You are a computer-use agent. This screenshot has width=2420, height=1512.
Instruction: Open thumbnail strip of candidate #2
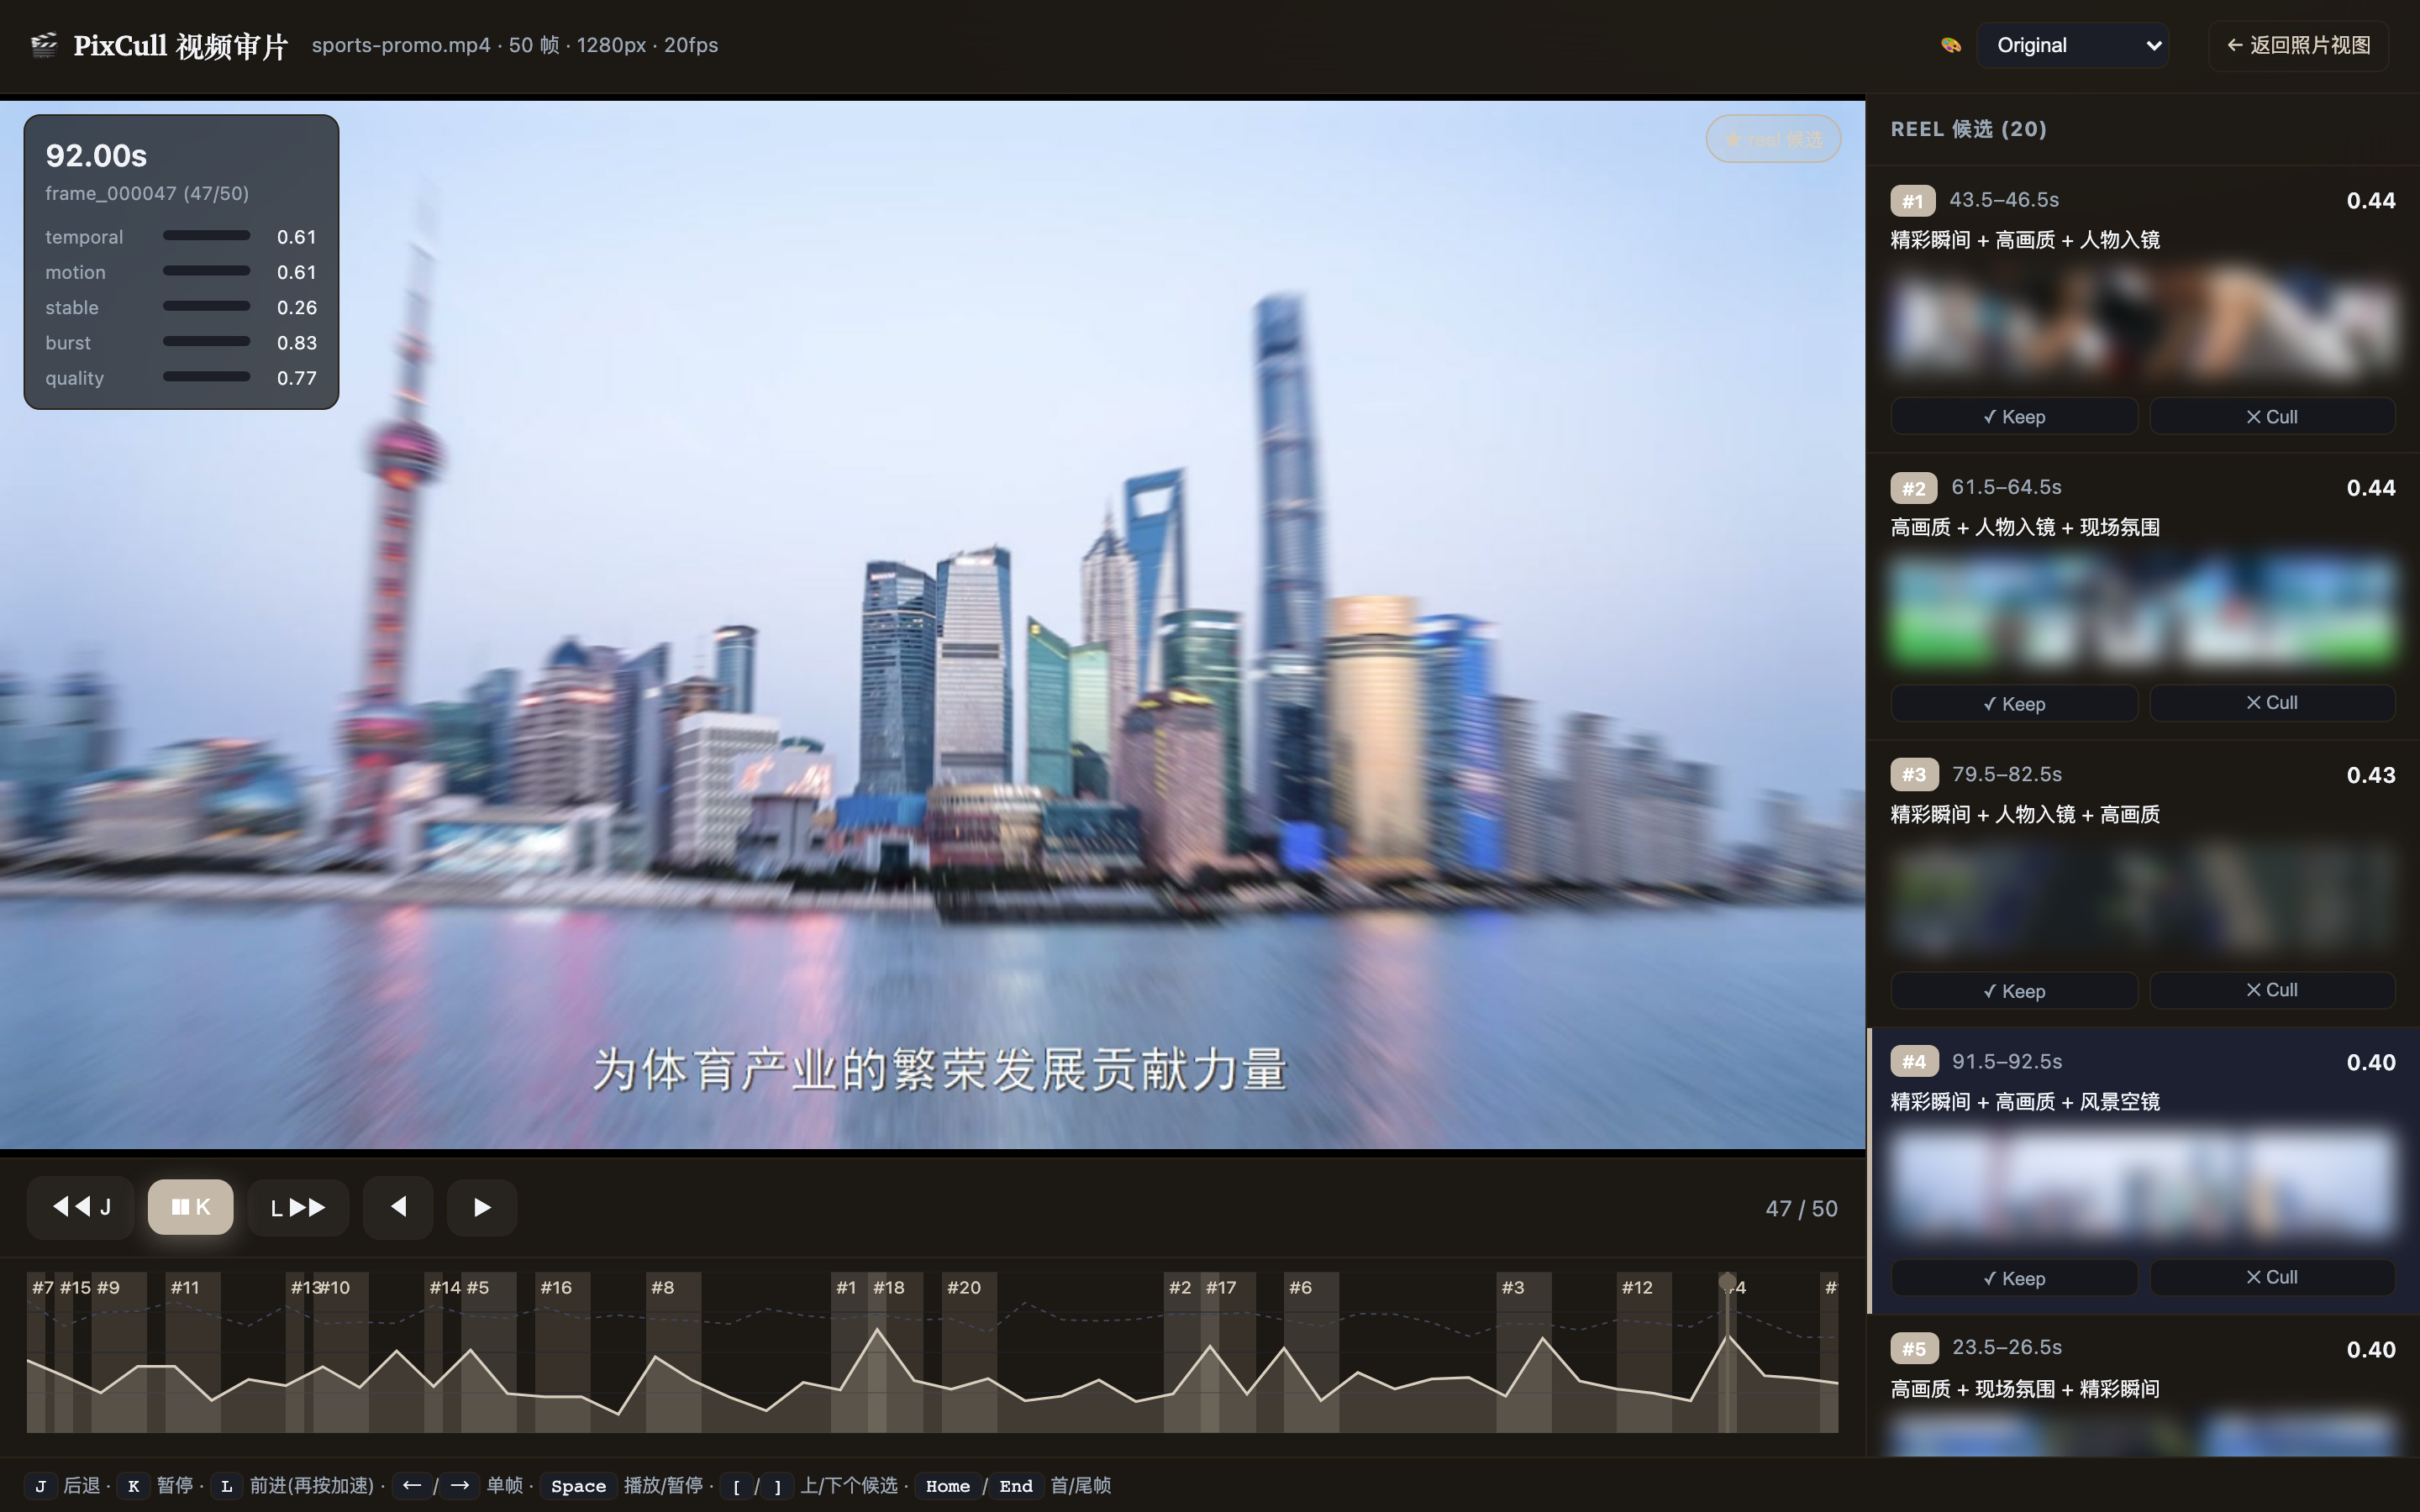coord(2143,610)
